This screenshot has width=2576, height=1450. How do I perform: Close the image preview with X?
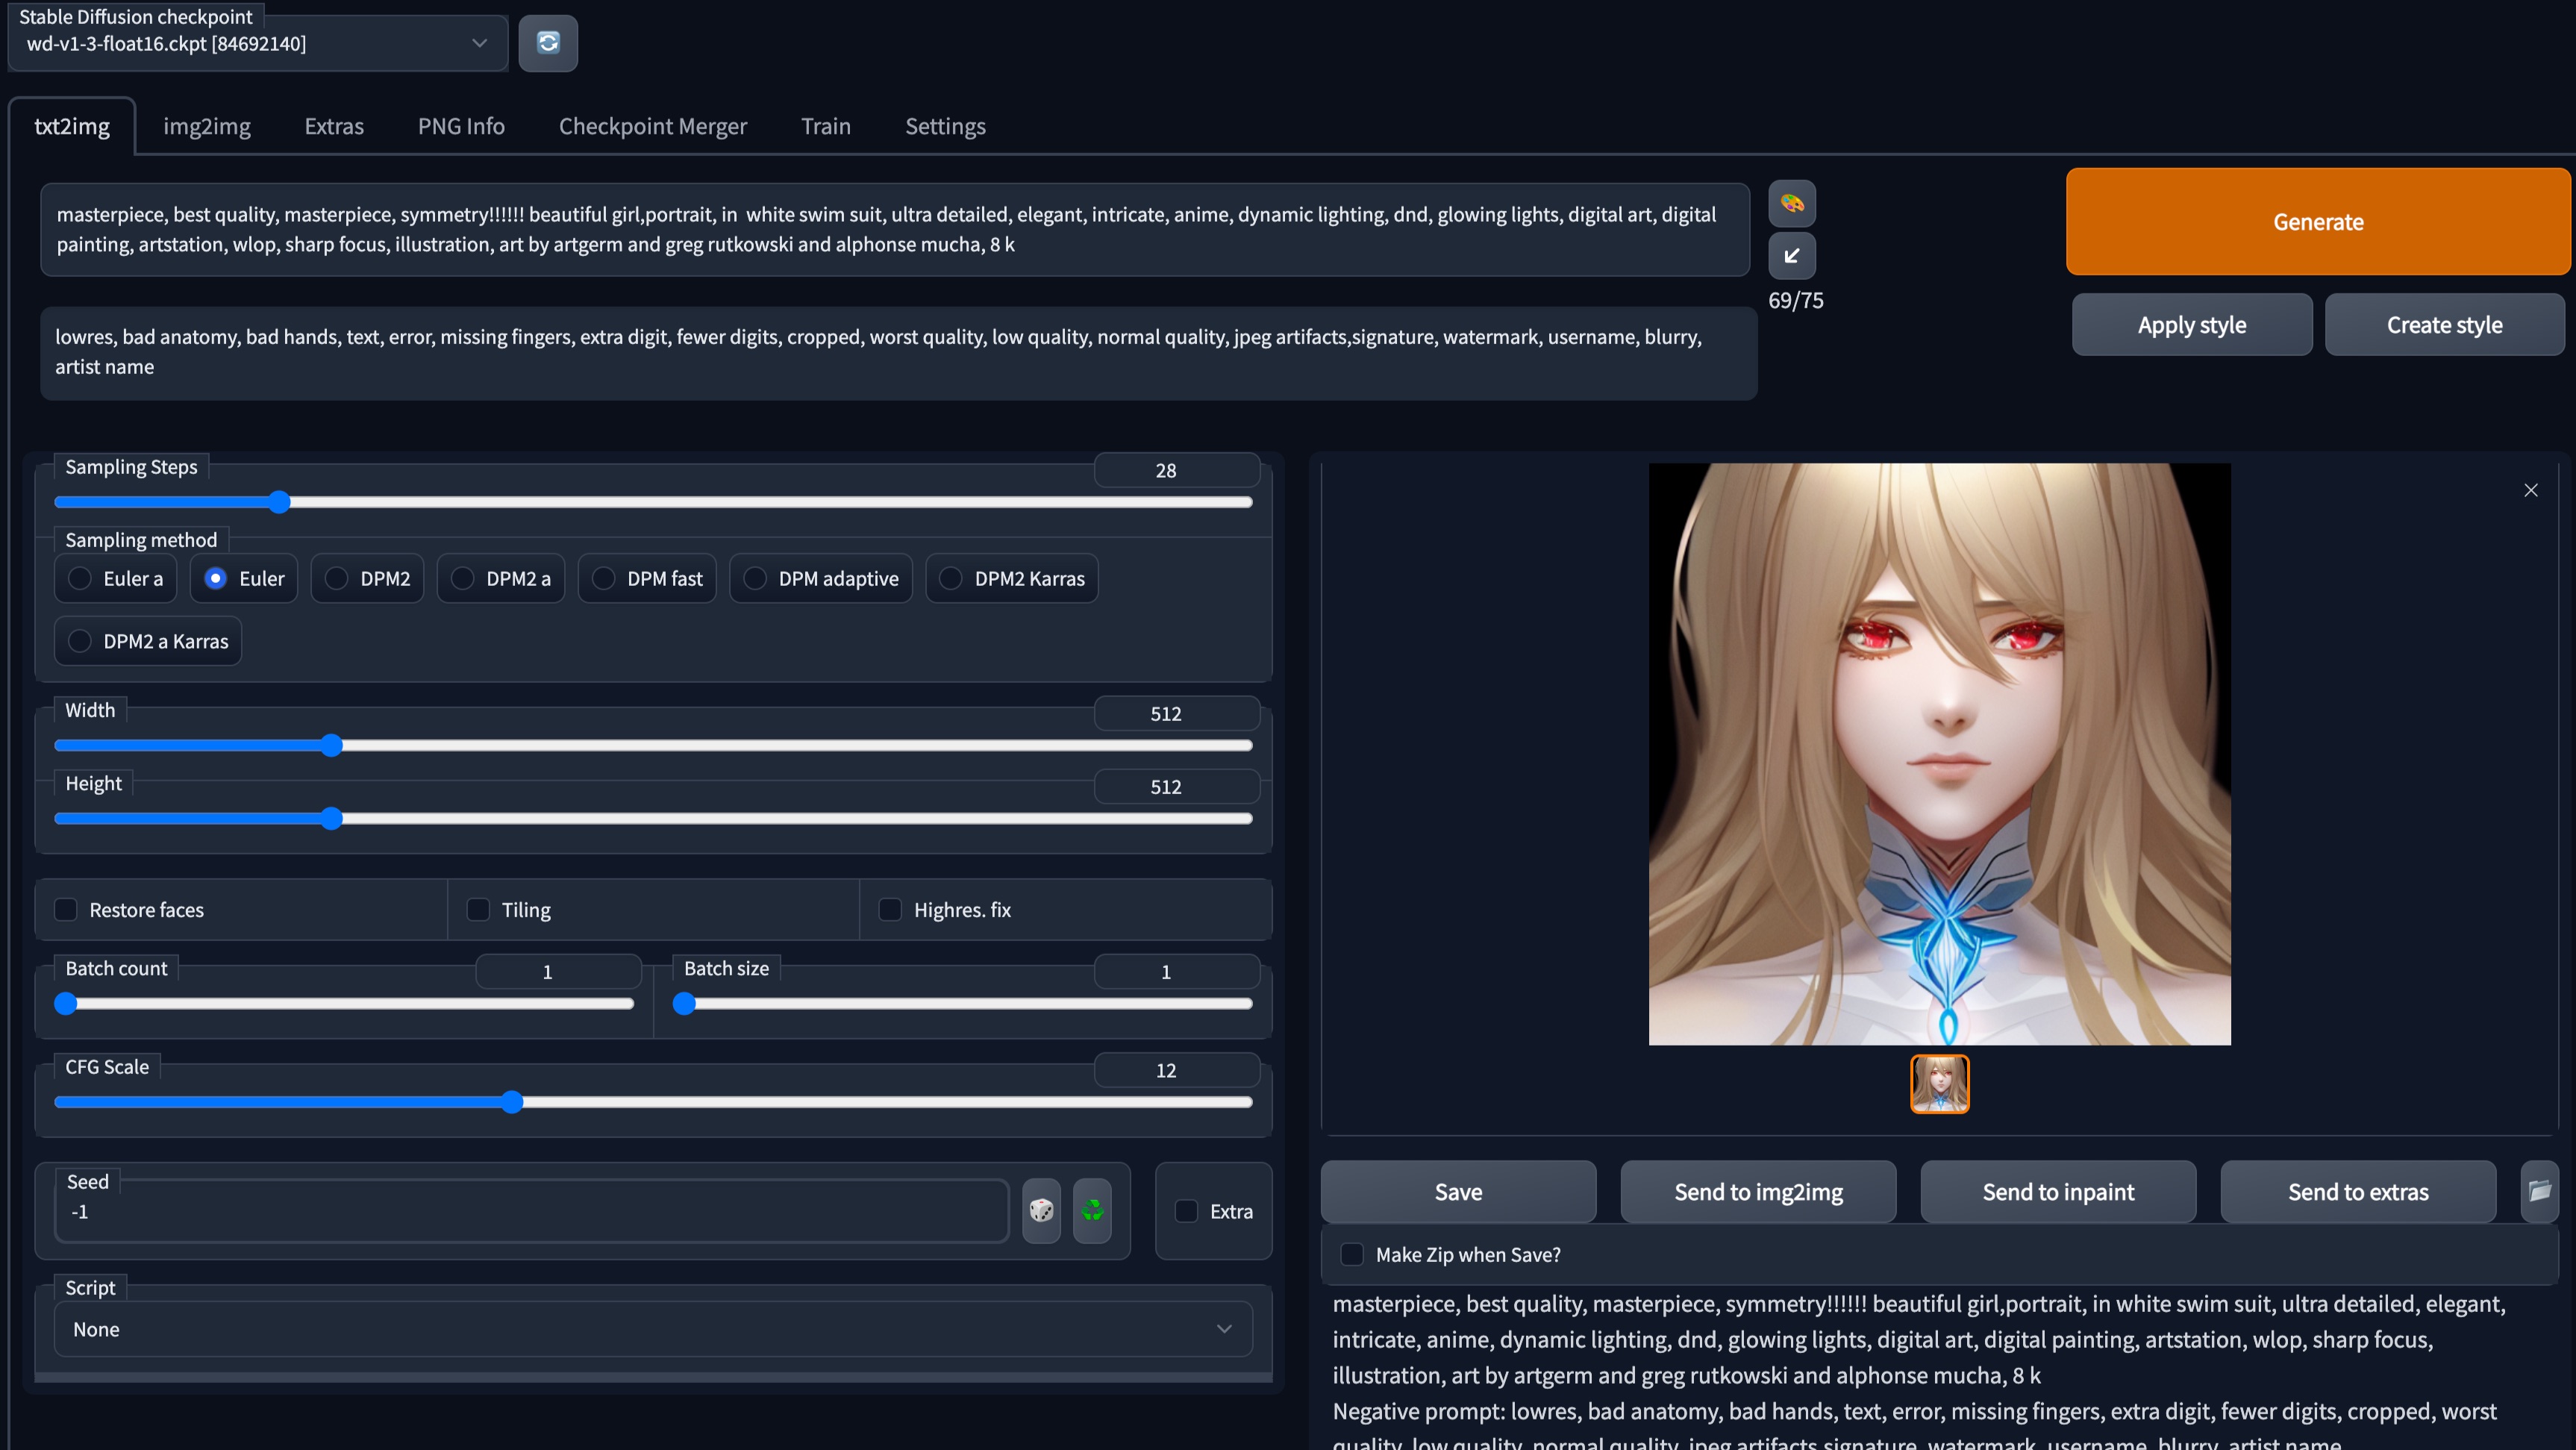pyautogui.click(x=2531, y=490)
